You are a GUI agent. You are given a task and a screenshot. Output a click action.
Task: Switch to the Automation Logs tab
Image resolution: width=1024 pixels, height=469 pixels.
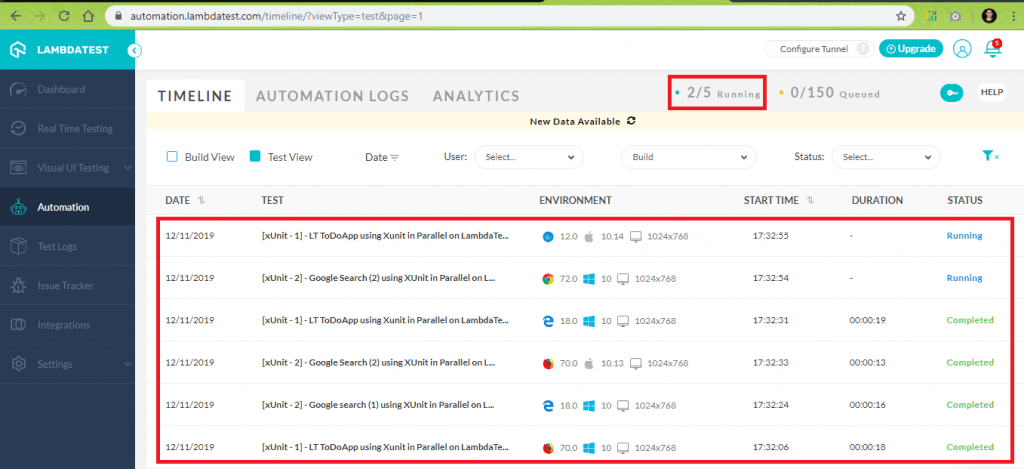[x=332, y=96]
